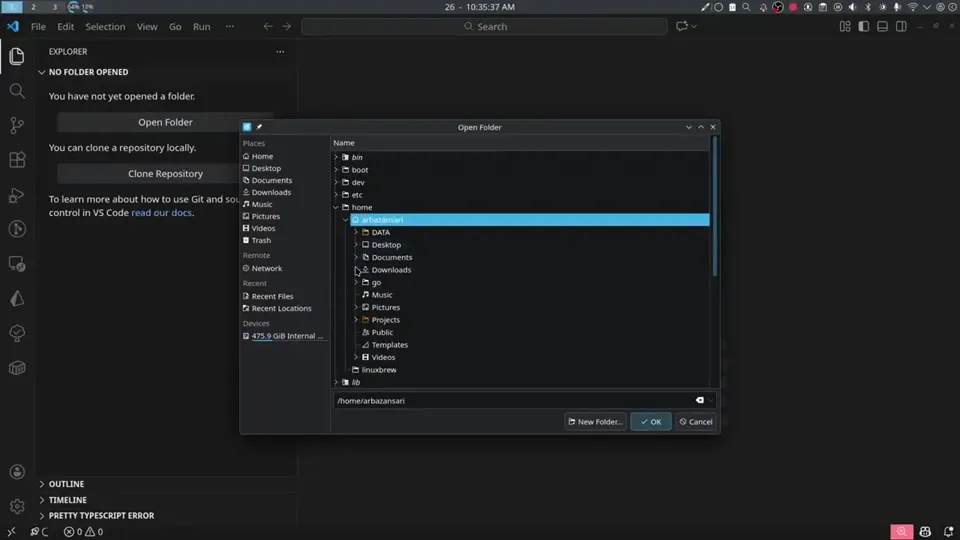The height and width of the screenshot is (540, 960).
Task: Click the Bluetooth icon in system tray
Action: (868, 7)
